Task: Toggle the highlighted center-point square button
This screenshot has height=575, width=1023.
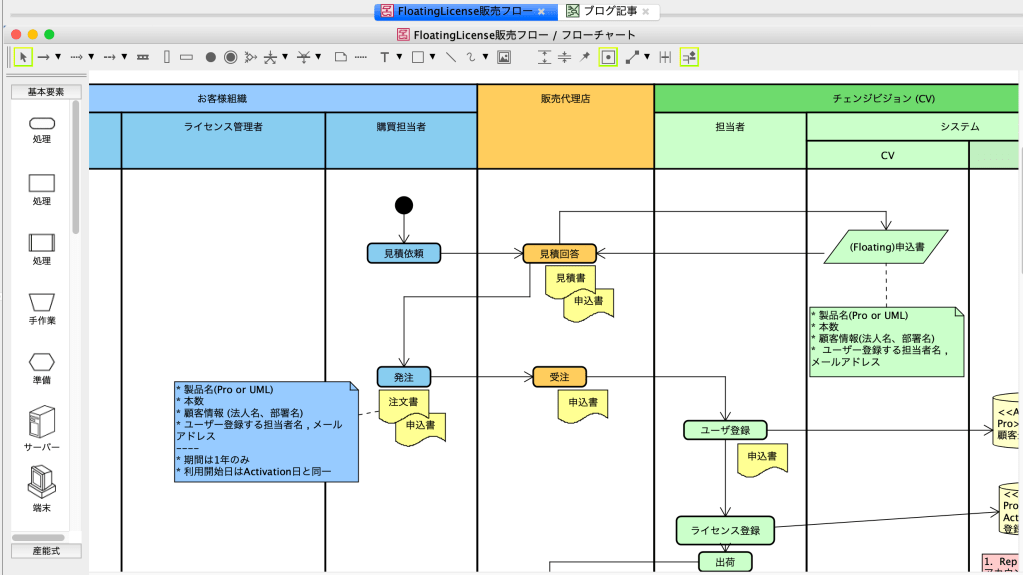Action: pyautogui.click(x=607, y=57)
